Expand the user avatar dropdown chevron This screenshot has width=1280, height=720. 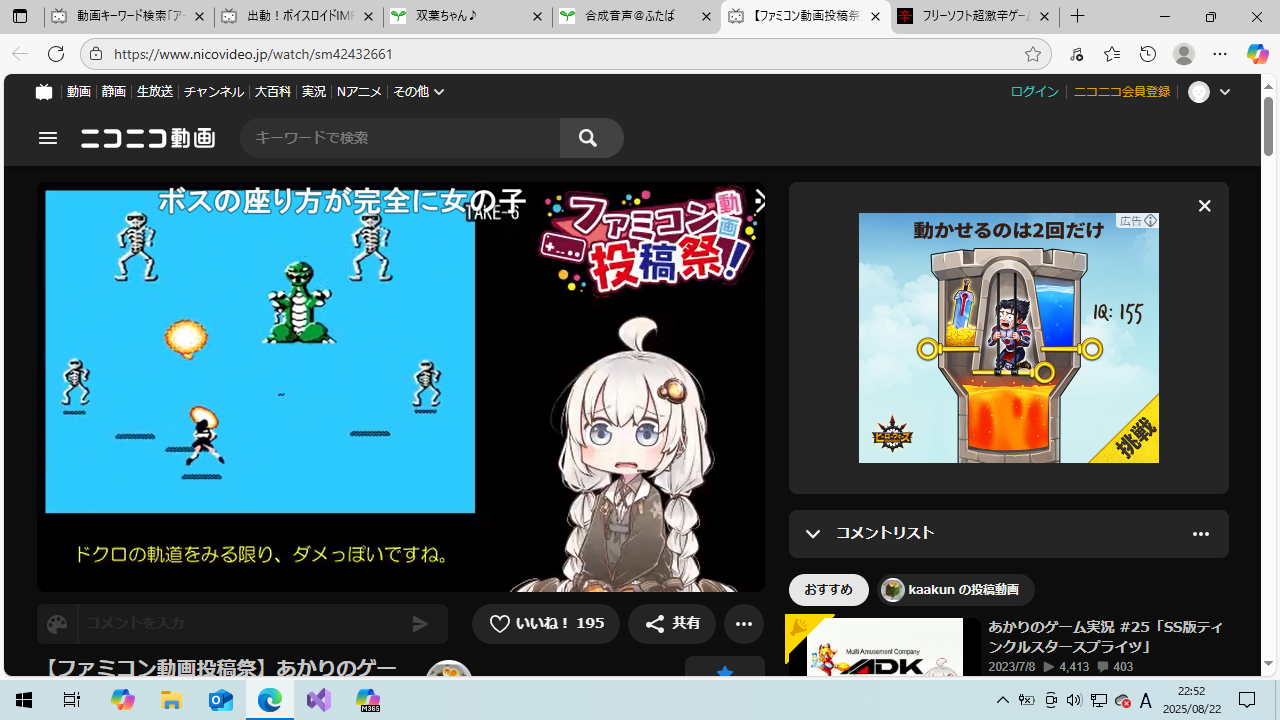click(1225, 92)
